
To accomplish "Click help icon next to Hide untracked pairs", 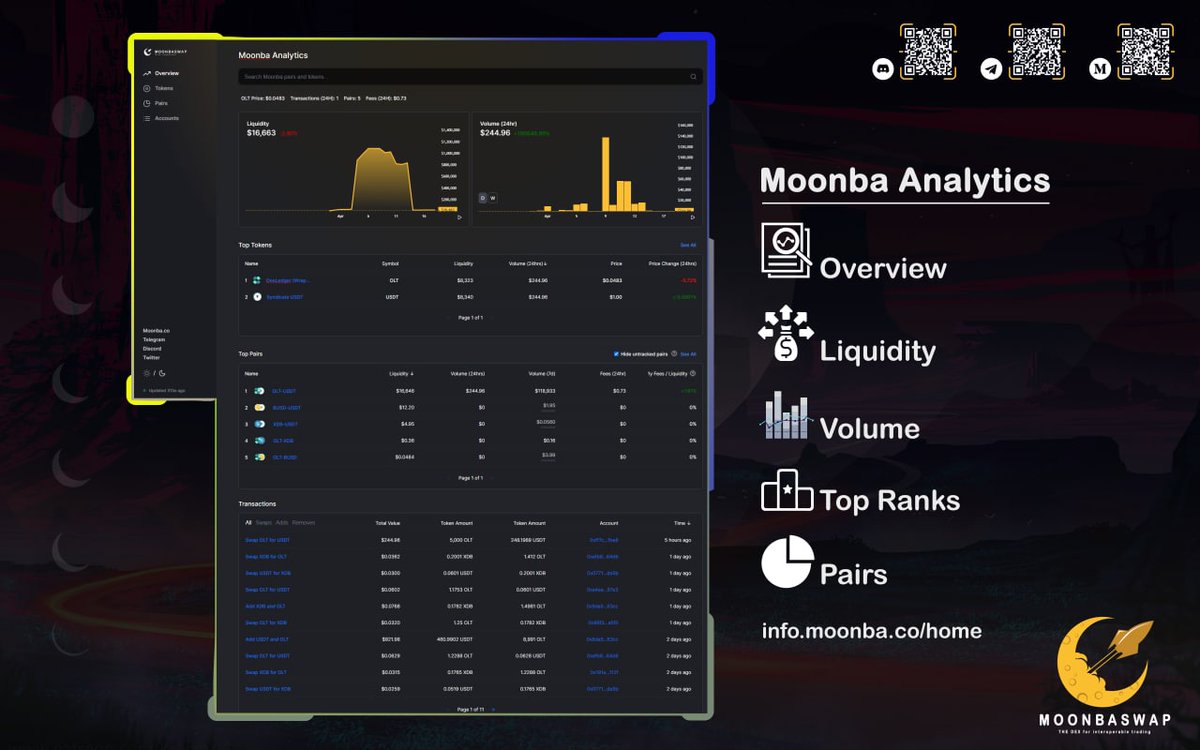I will pyautogui.click(x=674, y=354).
